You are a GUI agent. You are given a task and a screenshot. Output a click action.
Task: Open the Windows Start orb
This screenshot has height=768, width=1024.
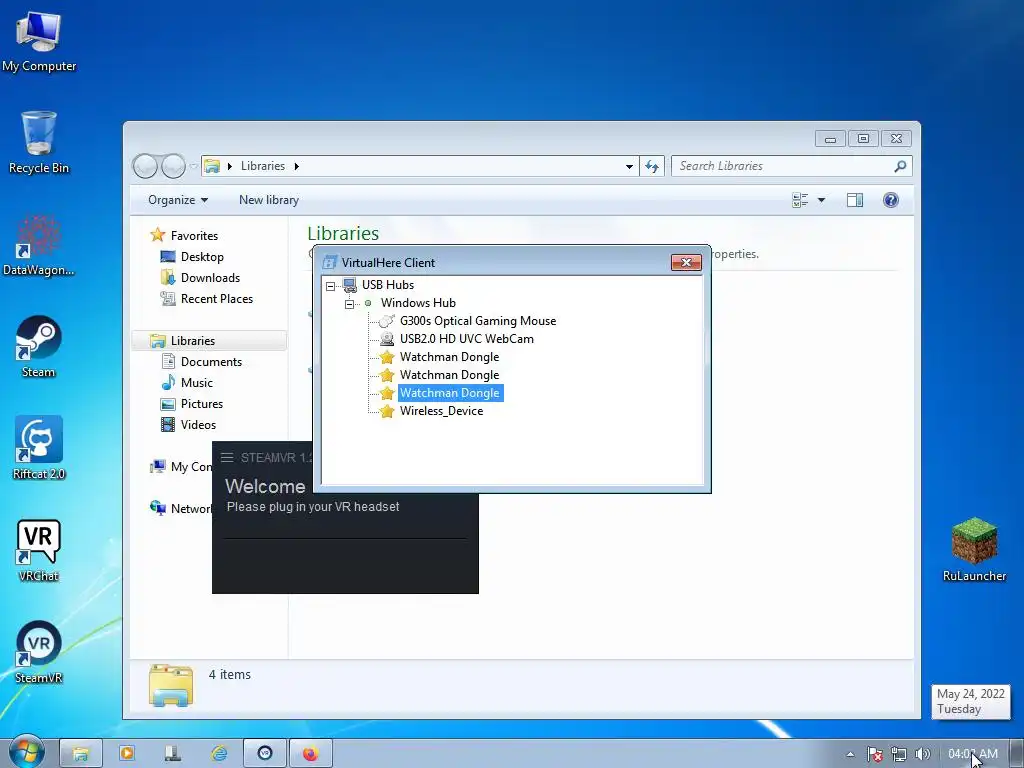coord(27,752)
